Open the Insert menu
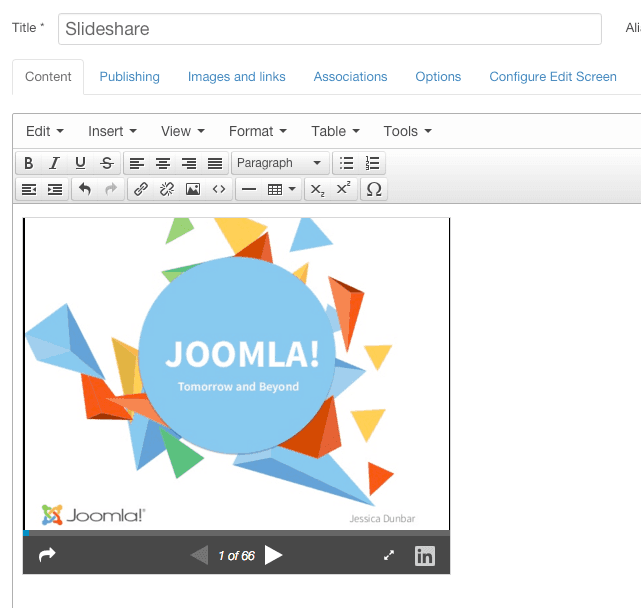Image resolution: width=641 pixels, height=608 pixels. click(112, 131)
